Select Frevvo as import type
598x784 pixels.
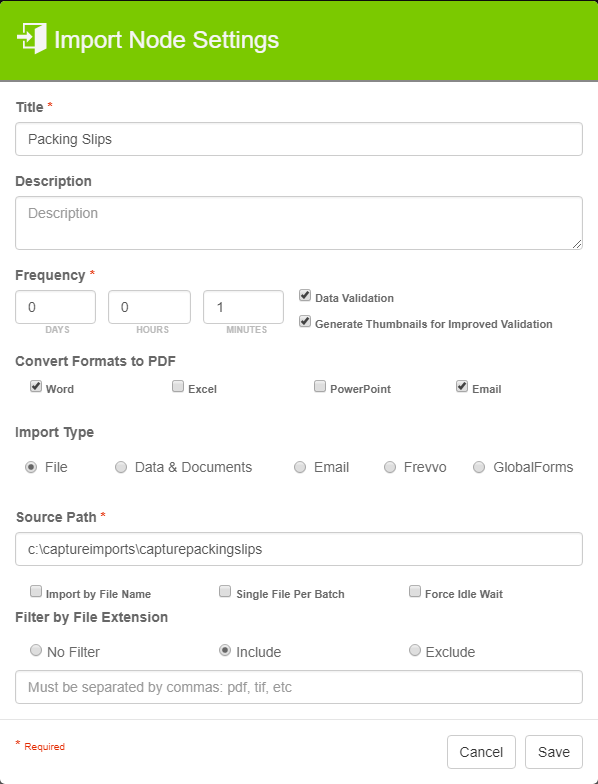390,467
